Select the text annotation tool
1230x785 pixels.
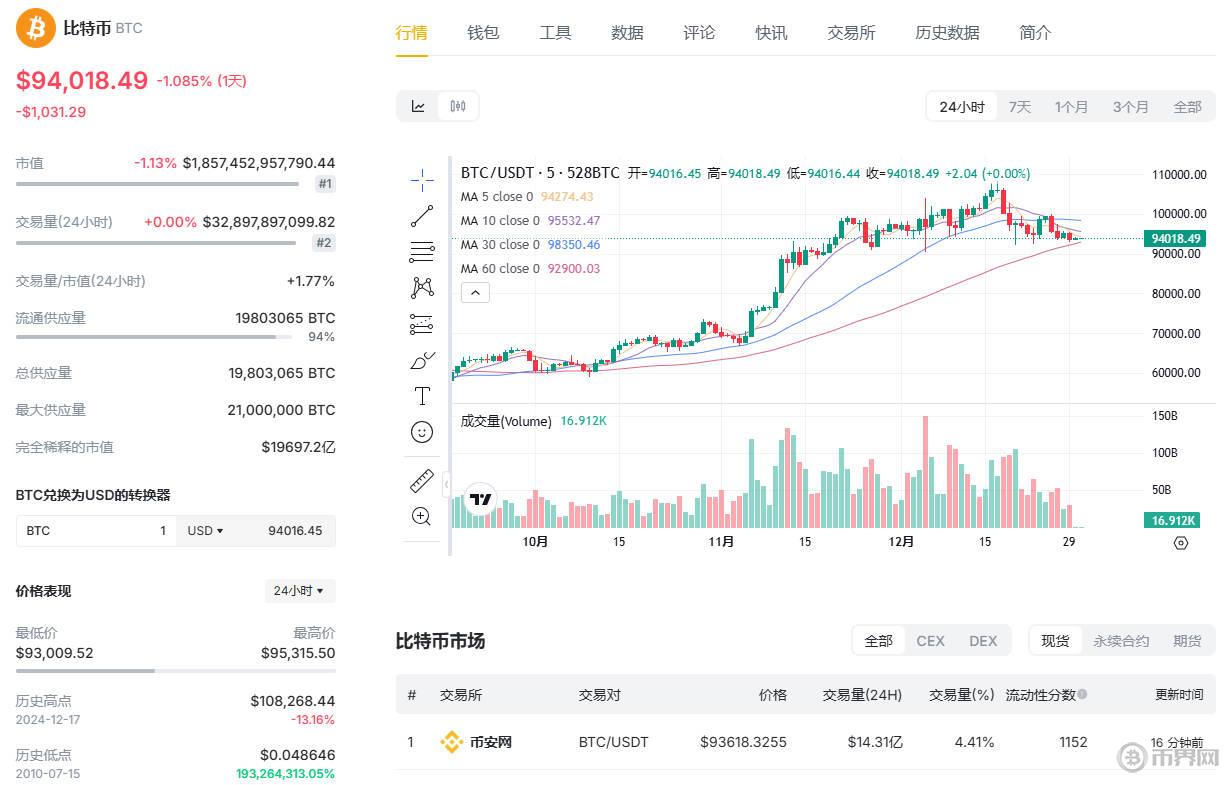point(421,395)
